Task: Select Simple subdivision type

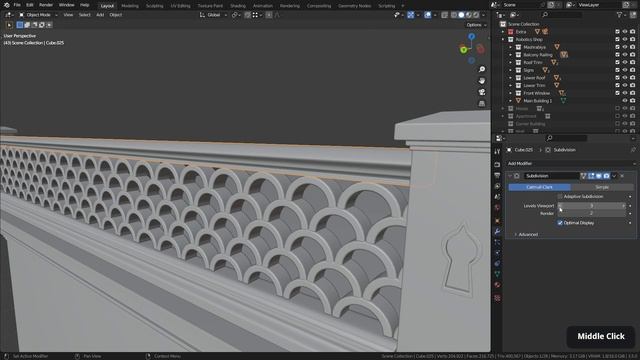Action: pyautogui.click(x=602, y=187)
